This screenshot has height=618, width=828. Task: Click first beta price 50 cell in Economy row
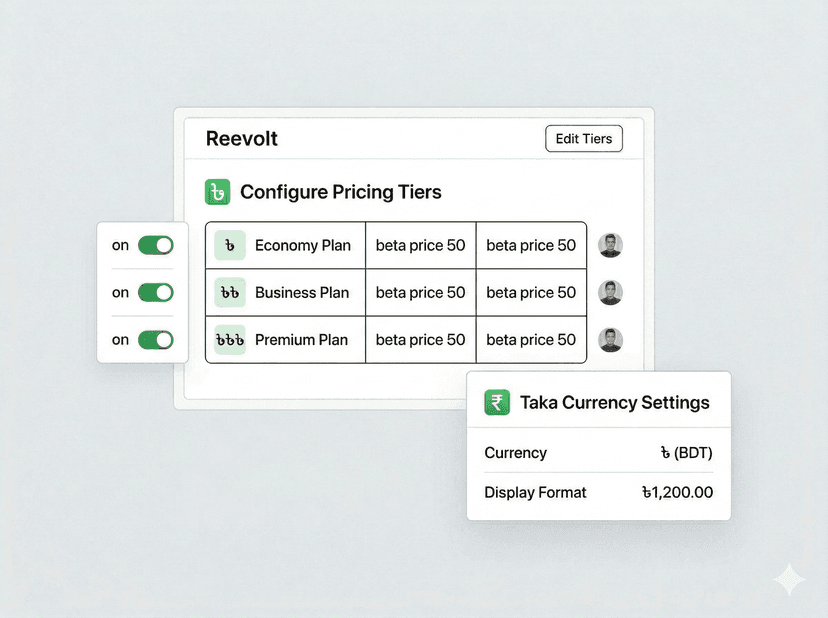421,245
